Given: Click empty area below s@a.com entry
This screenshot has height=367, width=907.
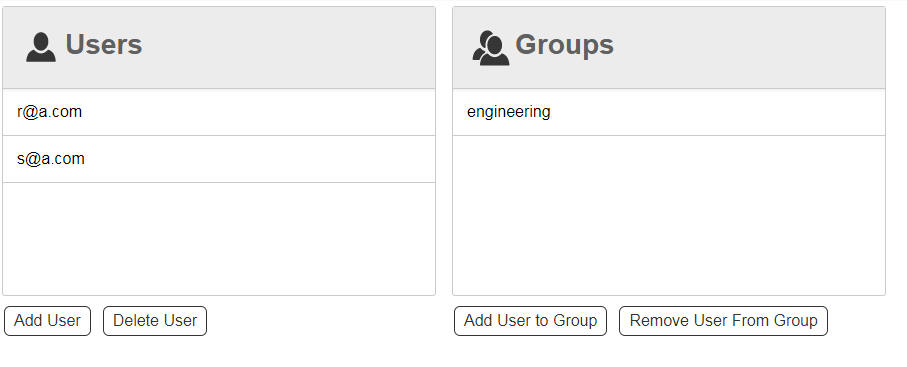Looking at the screenshot, I should [x=219, y=238].
